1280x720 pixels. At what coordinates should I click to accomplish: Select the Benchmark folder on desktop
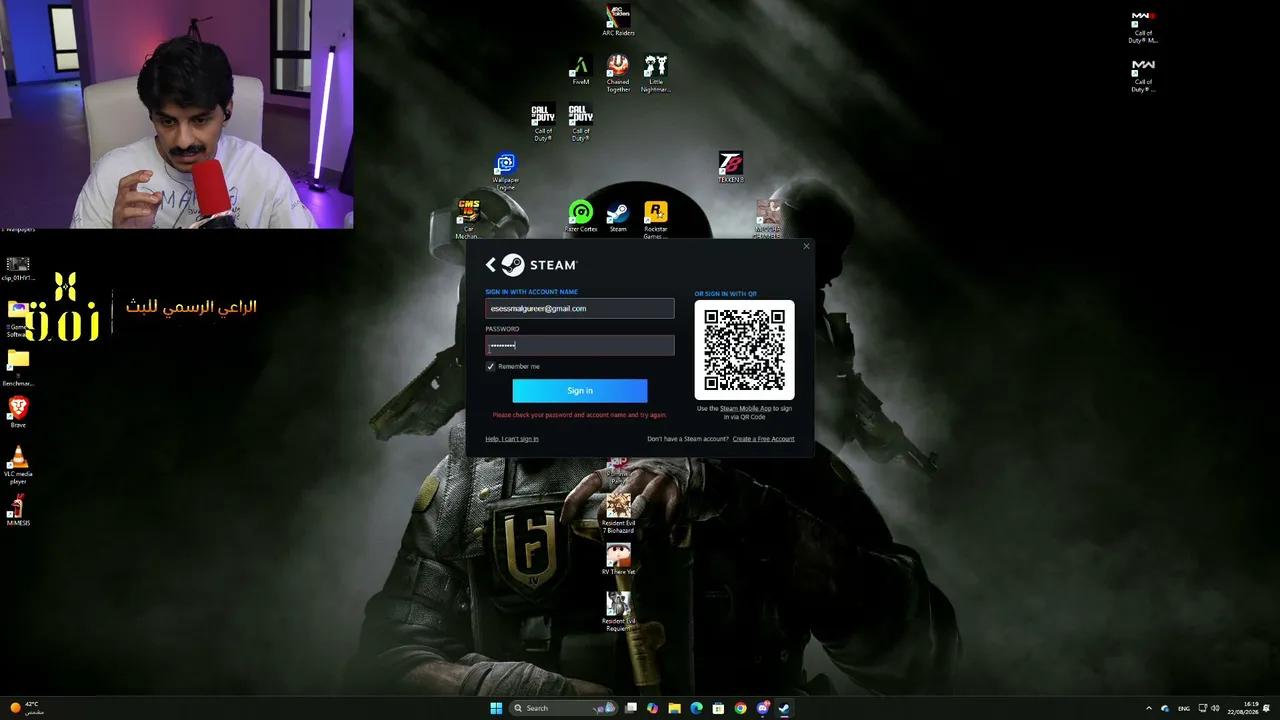click(18, 367)
